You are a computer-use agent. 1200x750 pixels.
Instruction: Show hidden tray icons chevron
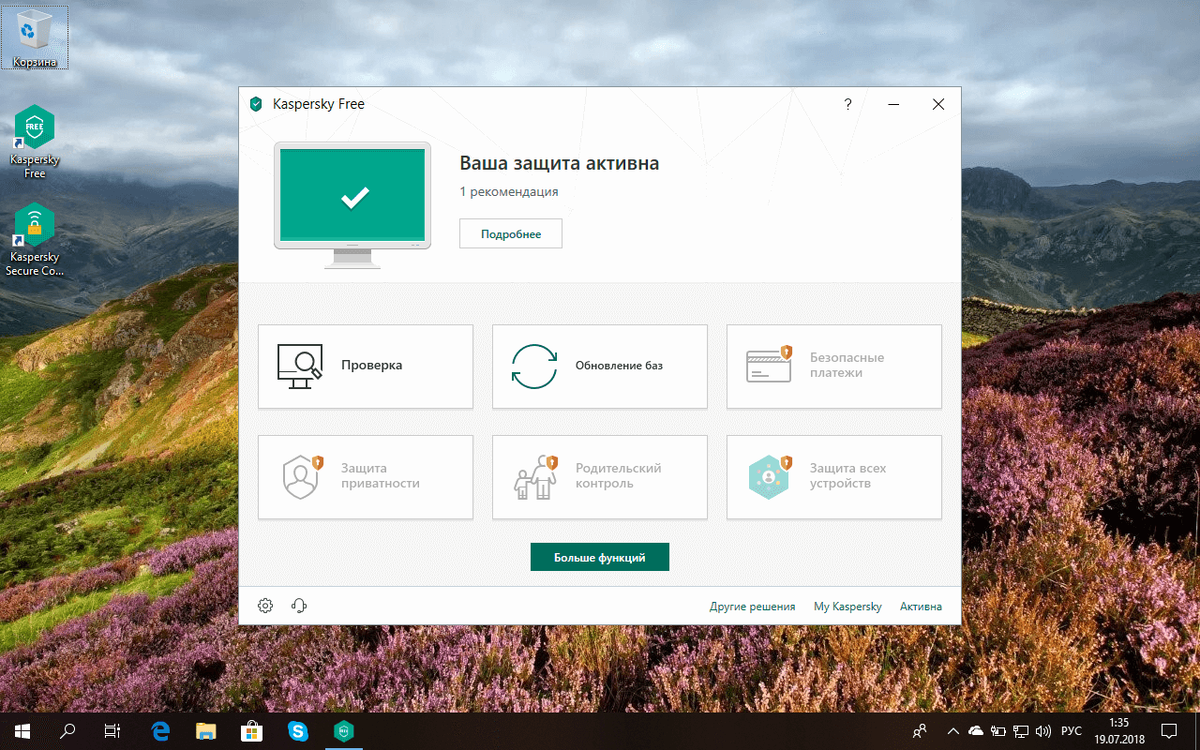pos(953,731)
